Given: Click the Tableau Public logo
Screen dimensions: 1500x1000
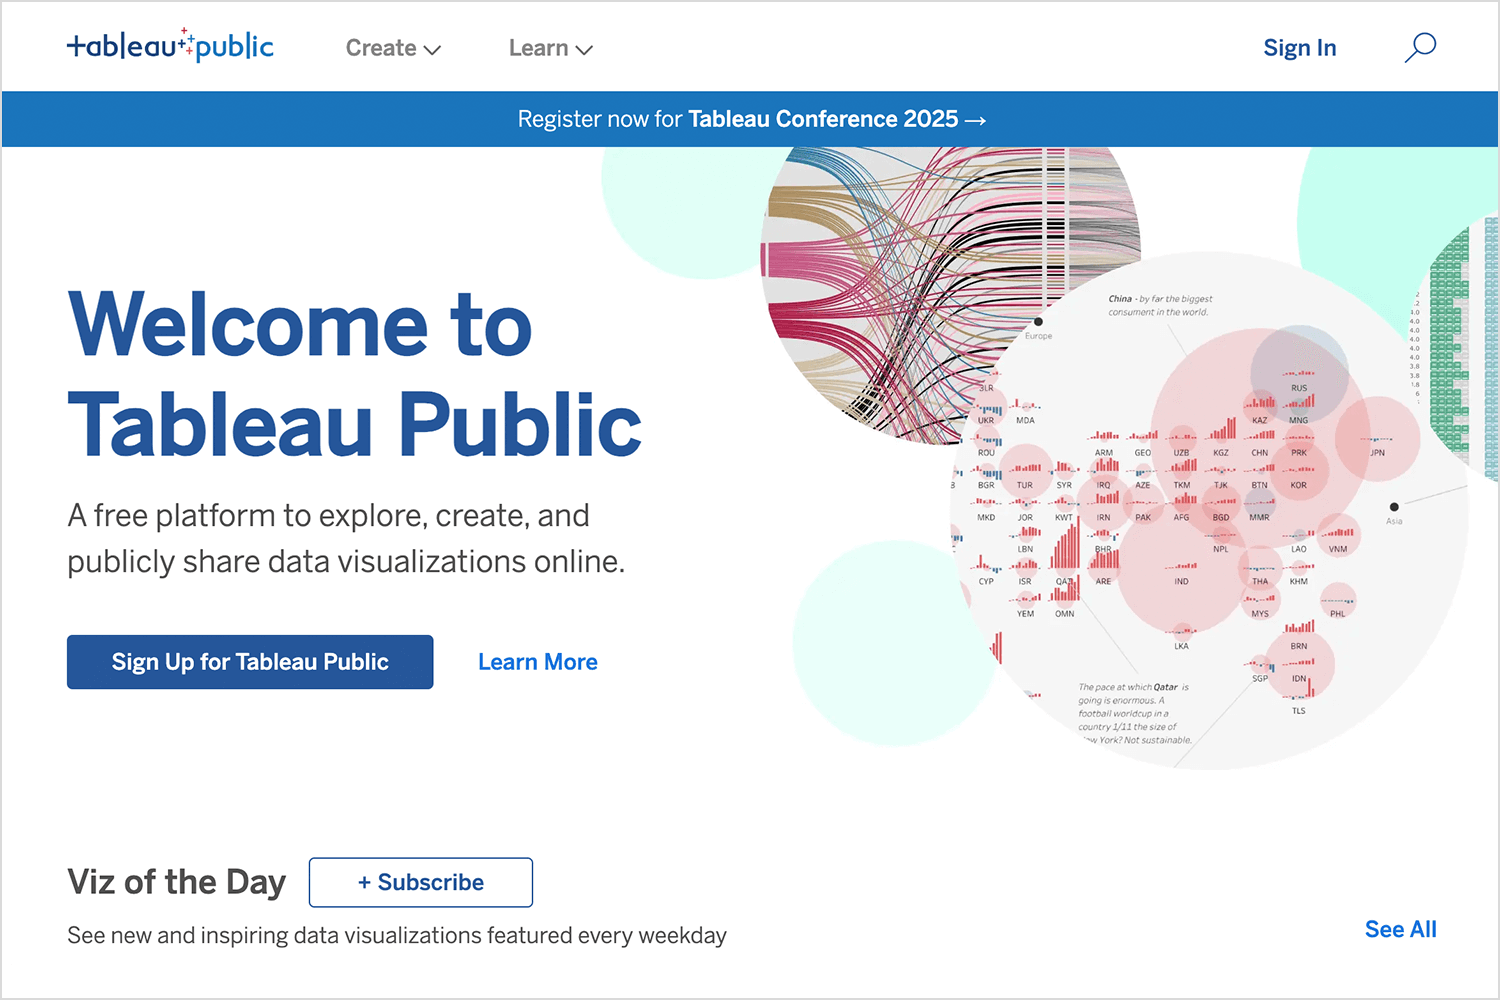Looking at the screenshot, I should 170,46.
